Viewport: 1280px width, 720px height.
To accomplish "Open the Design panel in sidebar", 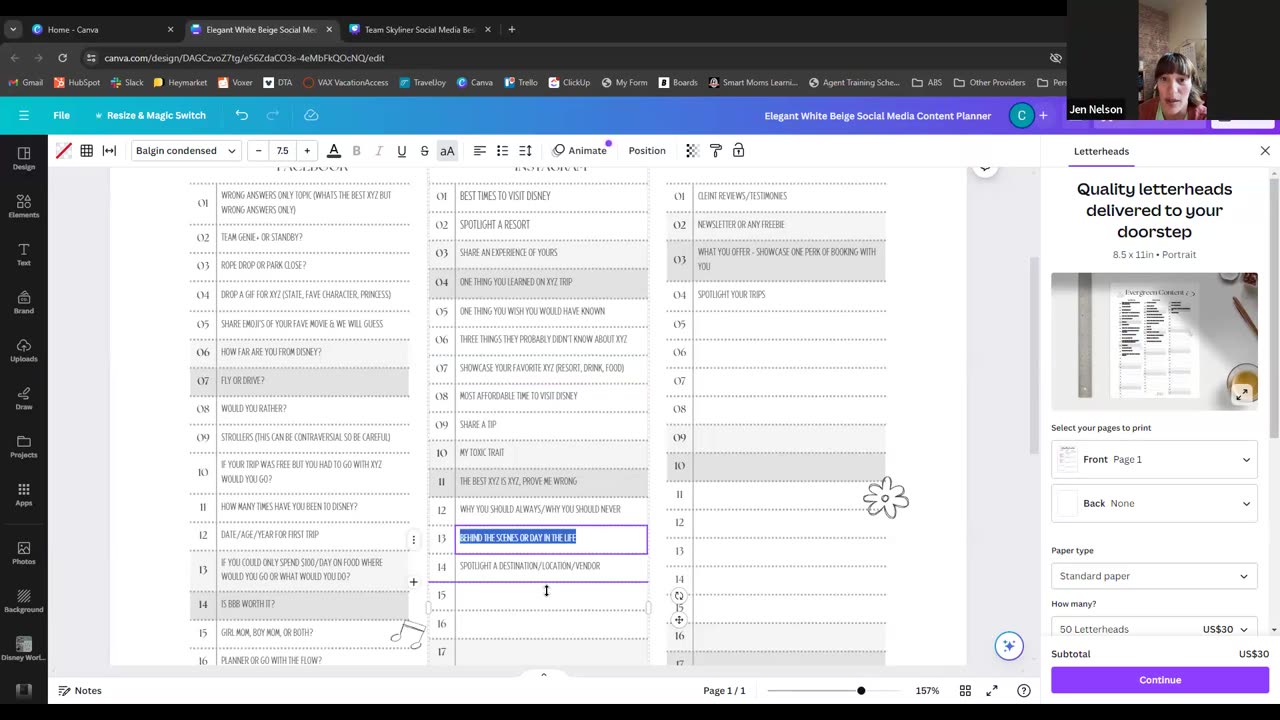I will click(x=24, y=157).
